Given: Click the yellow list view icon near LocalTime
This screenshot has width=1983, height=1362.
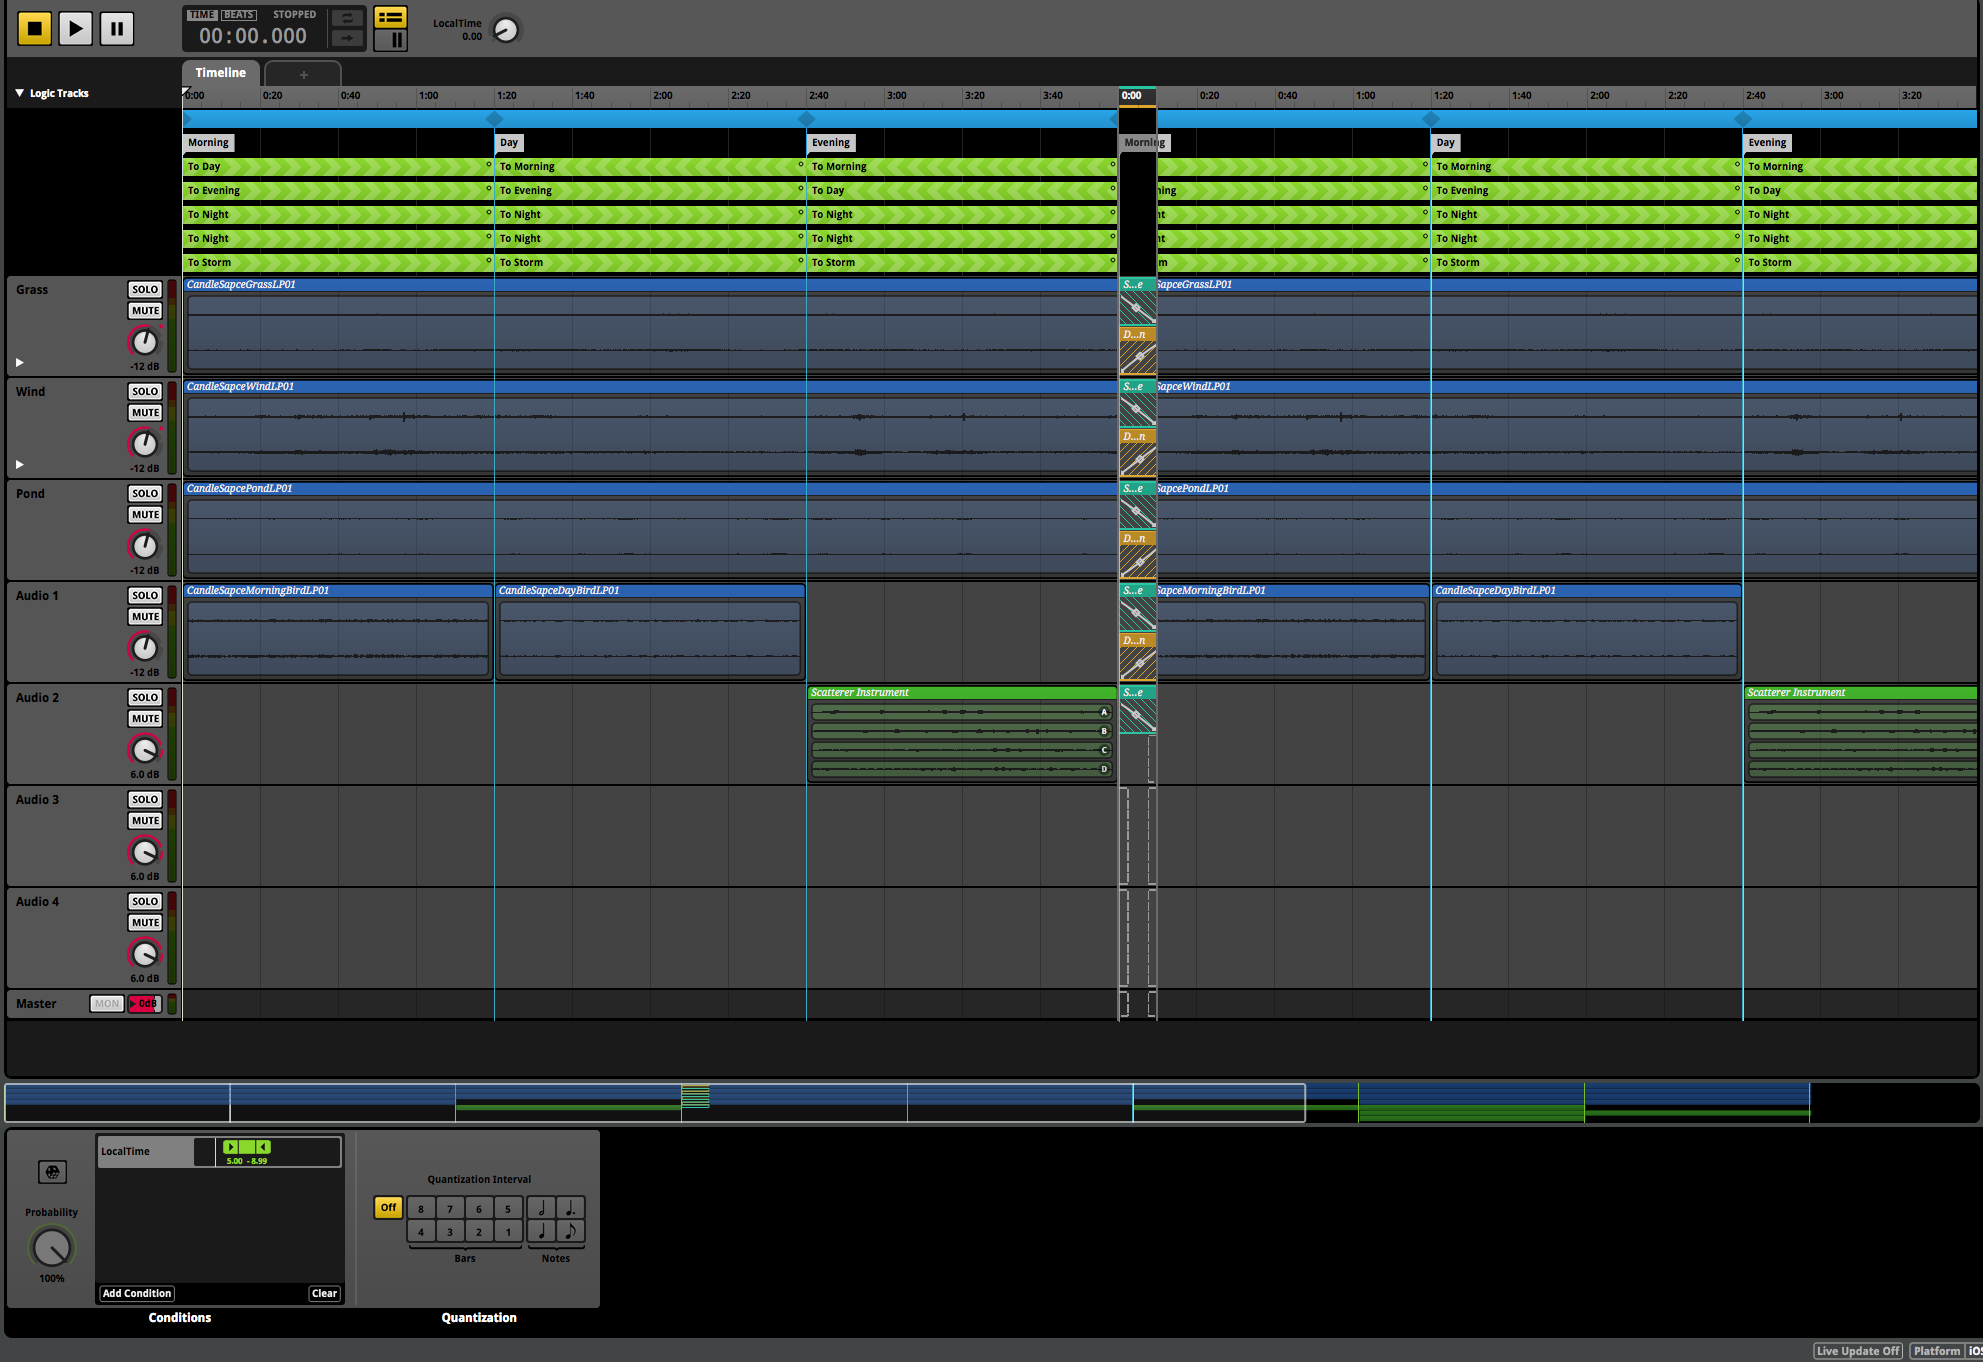Looking at the screenshot, I should tap(390, 17).
